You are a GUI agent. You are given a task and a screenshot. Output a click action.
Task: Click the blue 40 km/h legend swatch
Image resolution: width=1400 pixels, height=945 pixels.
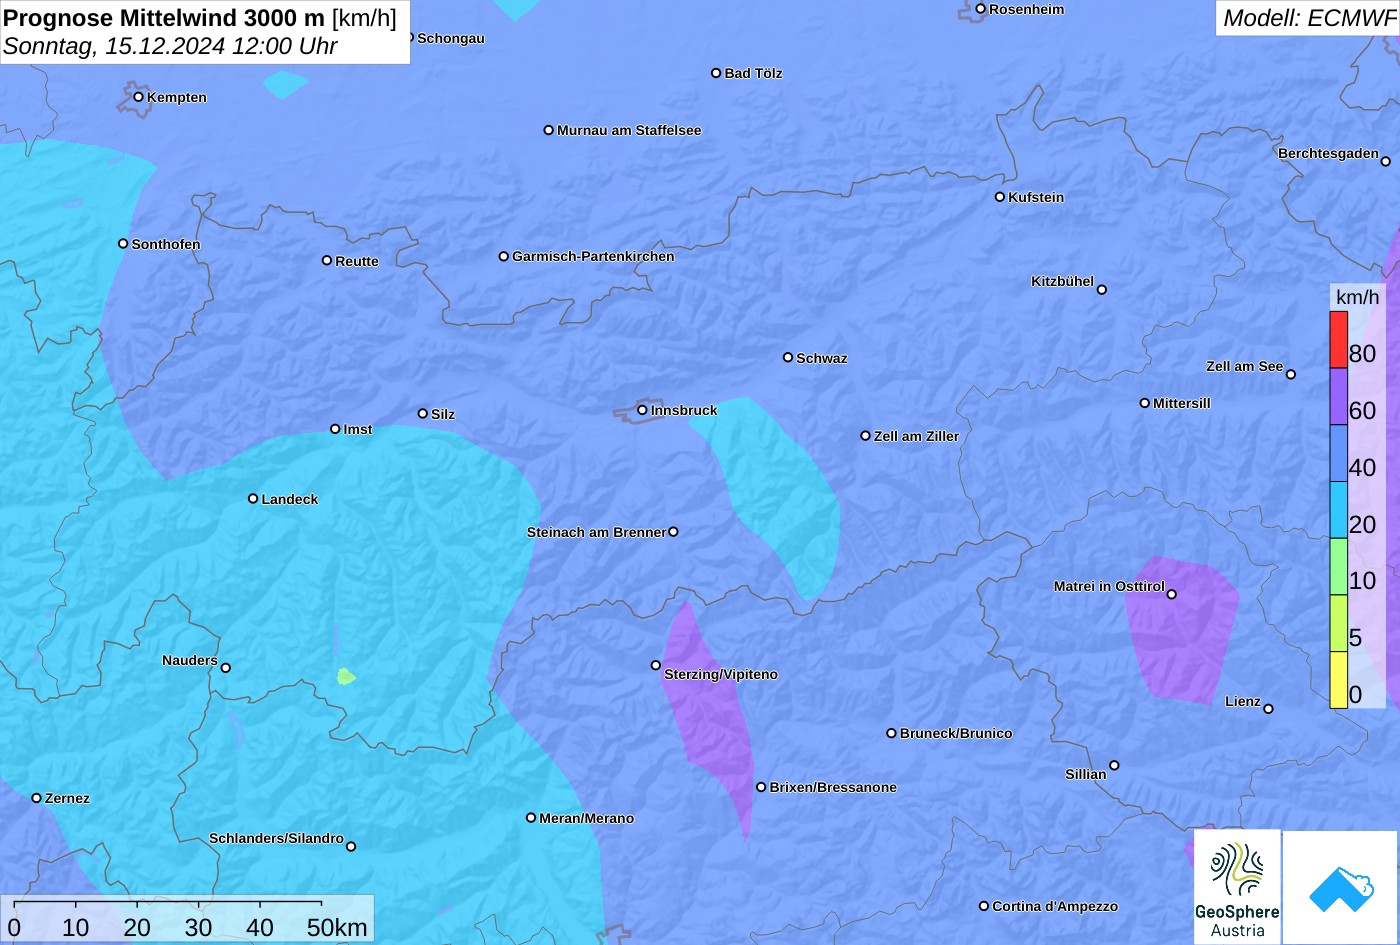(1338, 454)
